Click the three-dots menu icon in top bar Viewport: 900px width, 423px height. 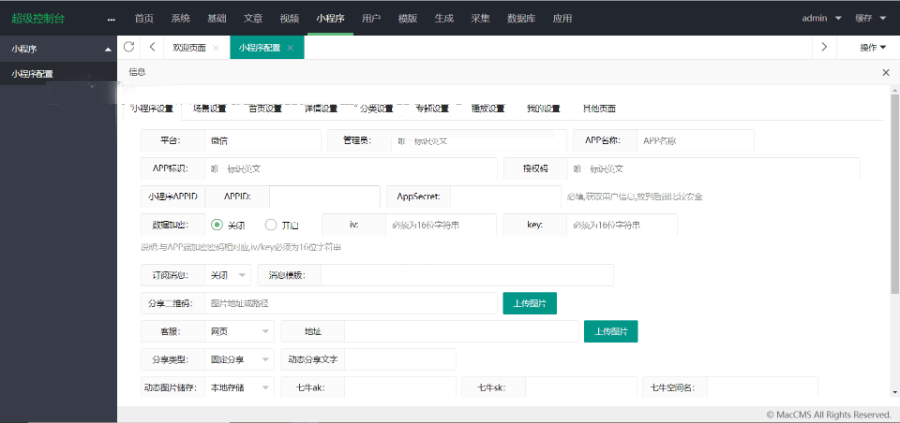tap(111, 18)
